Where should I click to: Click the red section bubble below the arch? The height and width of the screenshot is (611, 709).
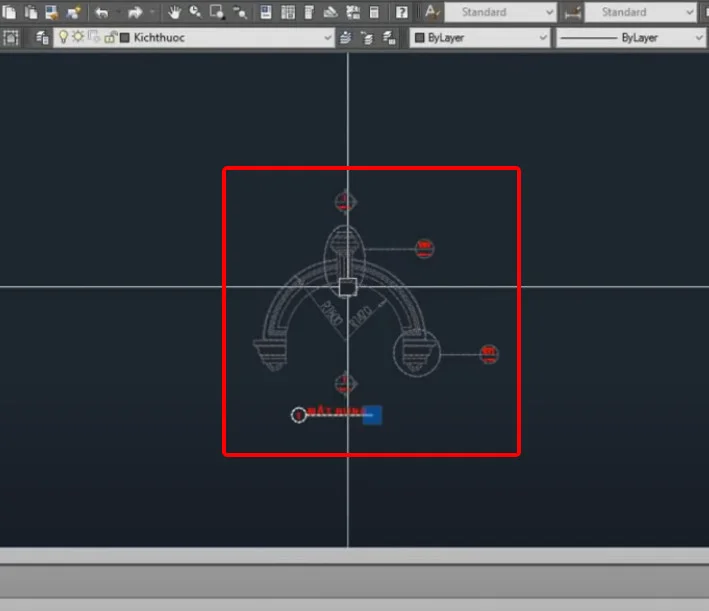[345, 384]
